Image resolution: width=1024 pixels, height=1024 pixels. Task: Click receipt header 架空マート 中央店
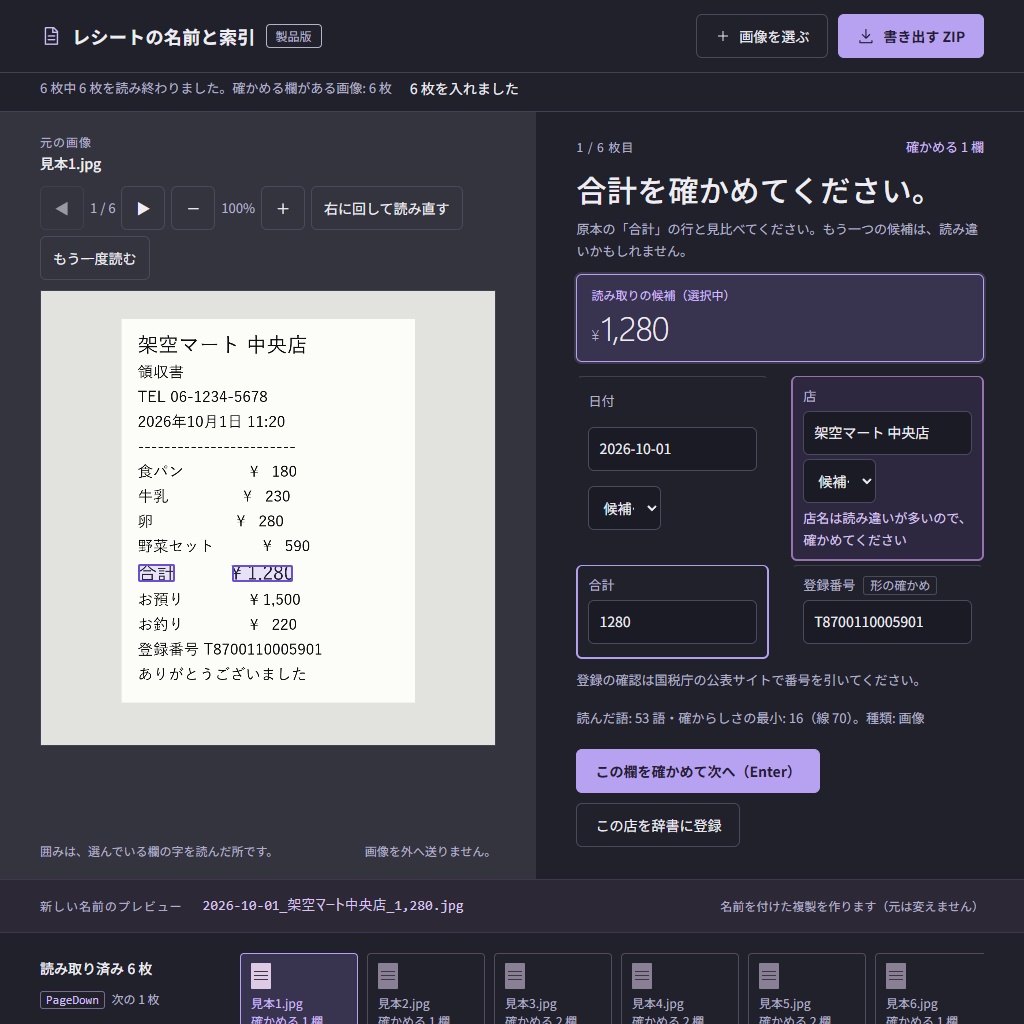tap(222, 345)
